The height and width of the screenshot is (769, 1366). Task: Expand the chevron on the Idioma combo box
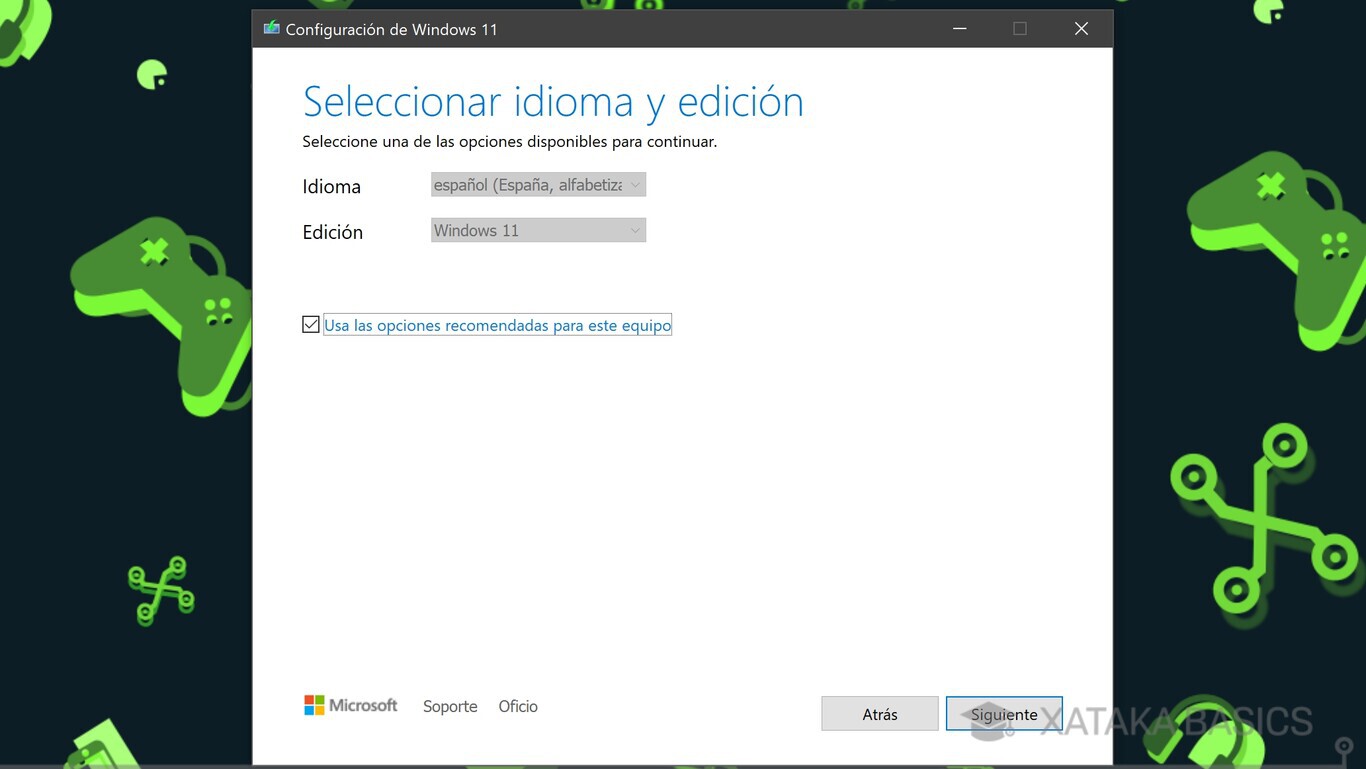click(635, 184)
